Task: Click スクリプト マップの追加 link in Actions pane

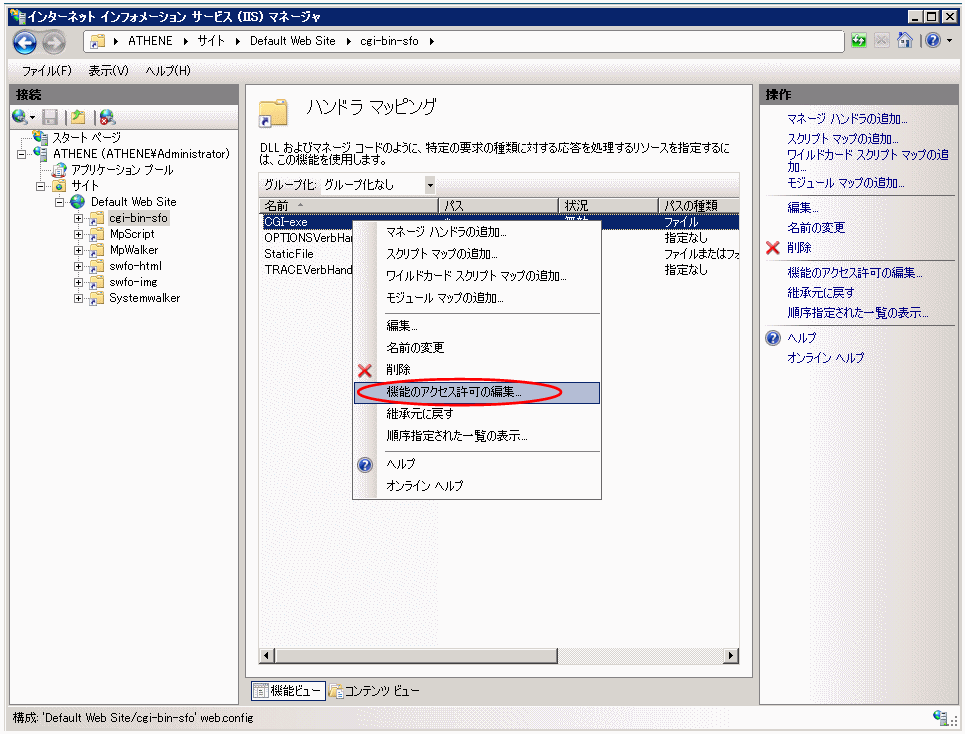Action: [x=842, y=139]
